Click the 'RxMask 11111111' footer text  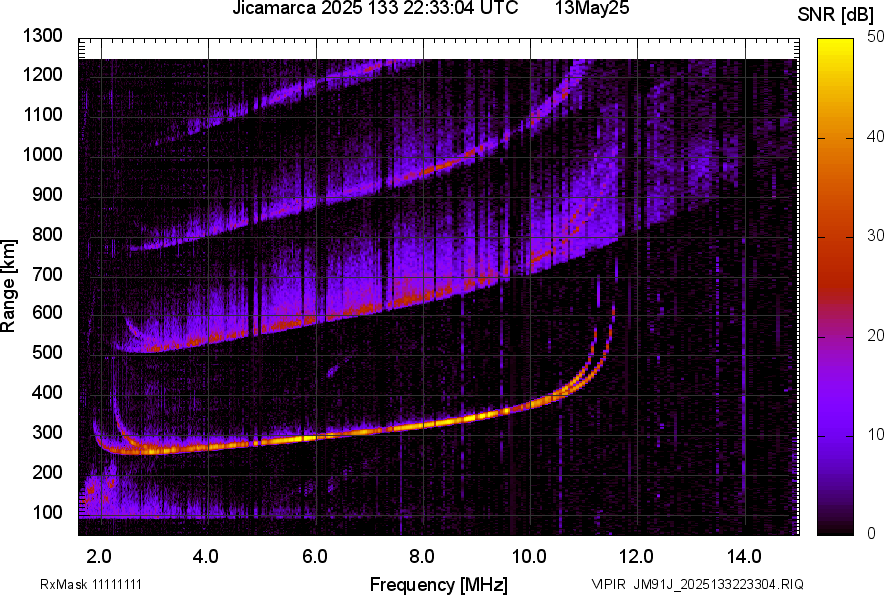pos(91,584)
